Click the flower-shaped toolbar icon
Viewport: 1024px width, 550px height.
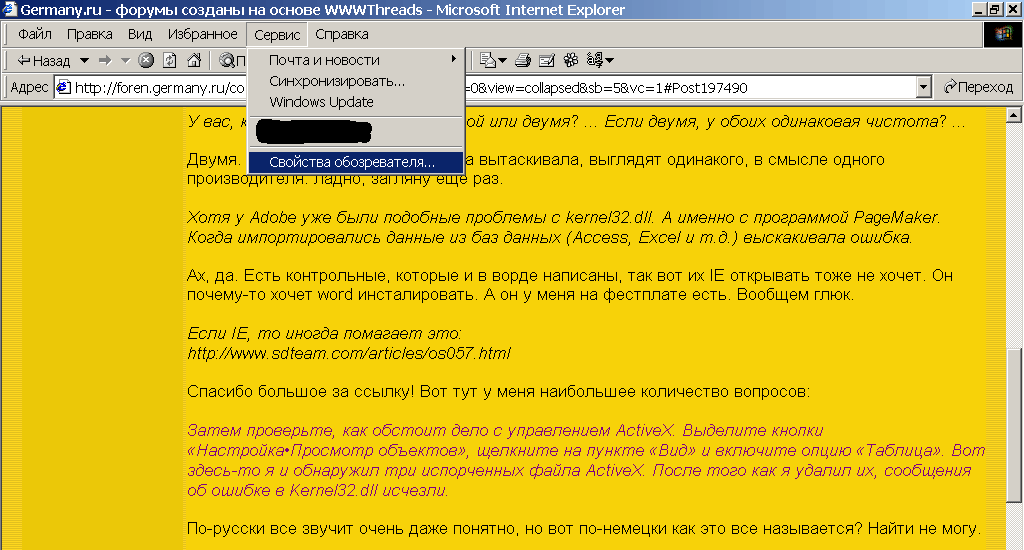571,61
